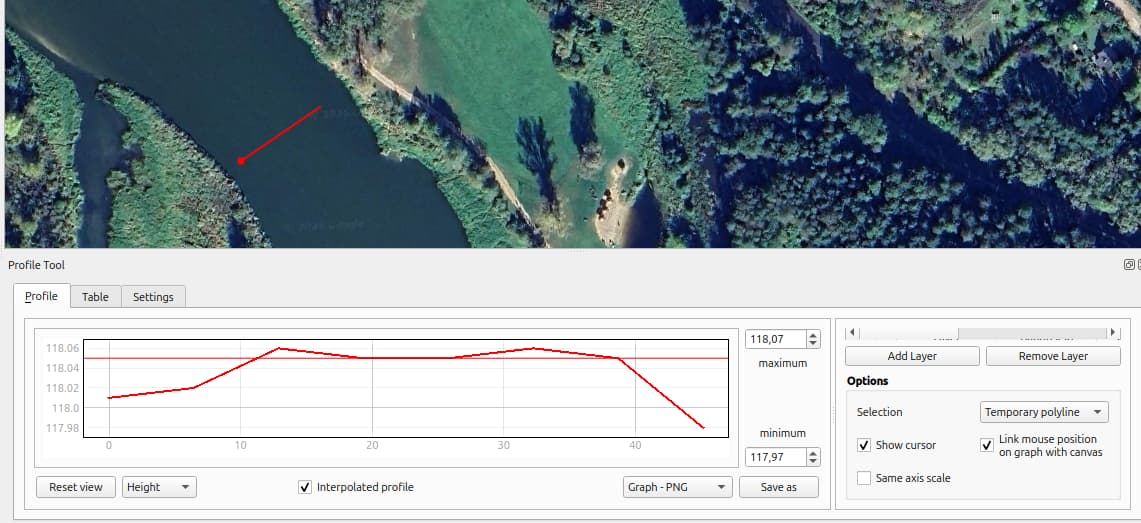Toggle the Show cursor checkbox
Screen dimensions: 1141x523
[864, 445]
